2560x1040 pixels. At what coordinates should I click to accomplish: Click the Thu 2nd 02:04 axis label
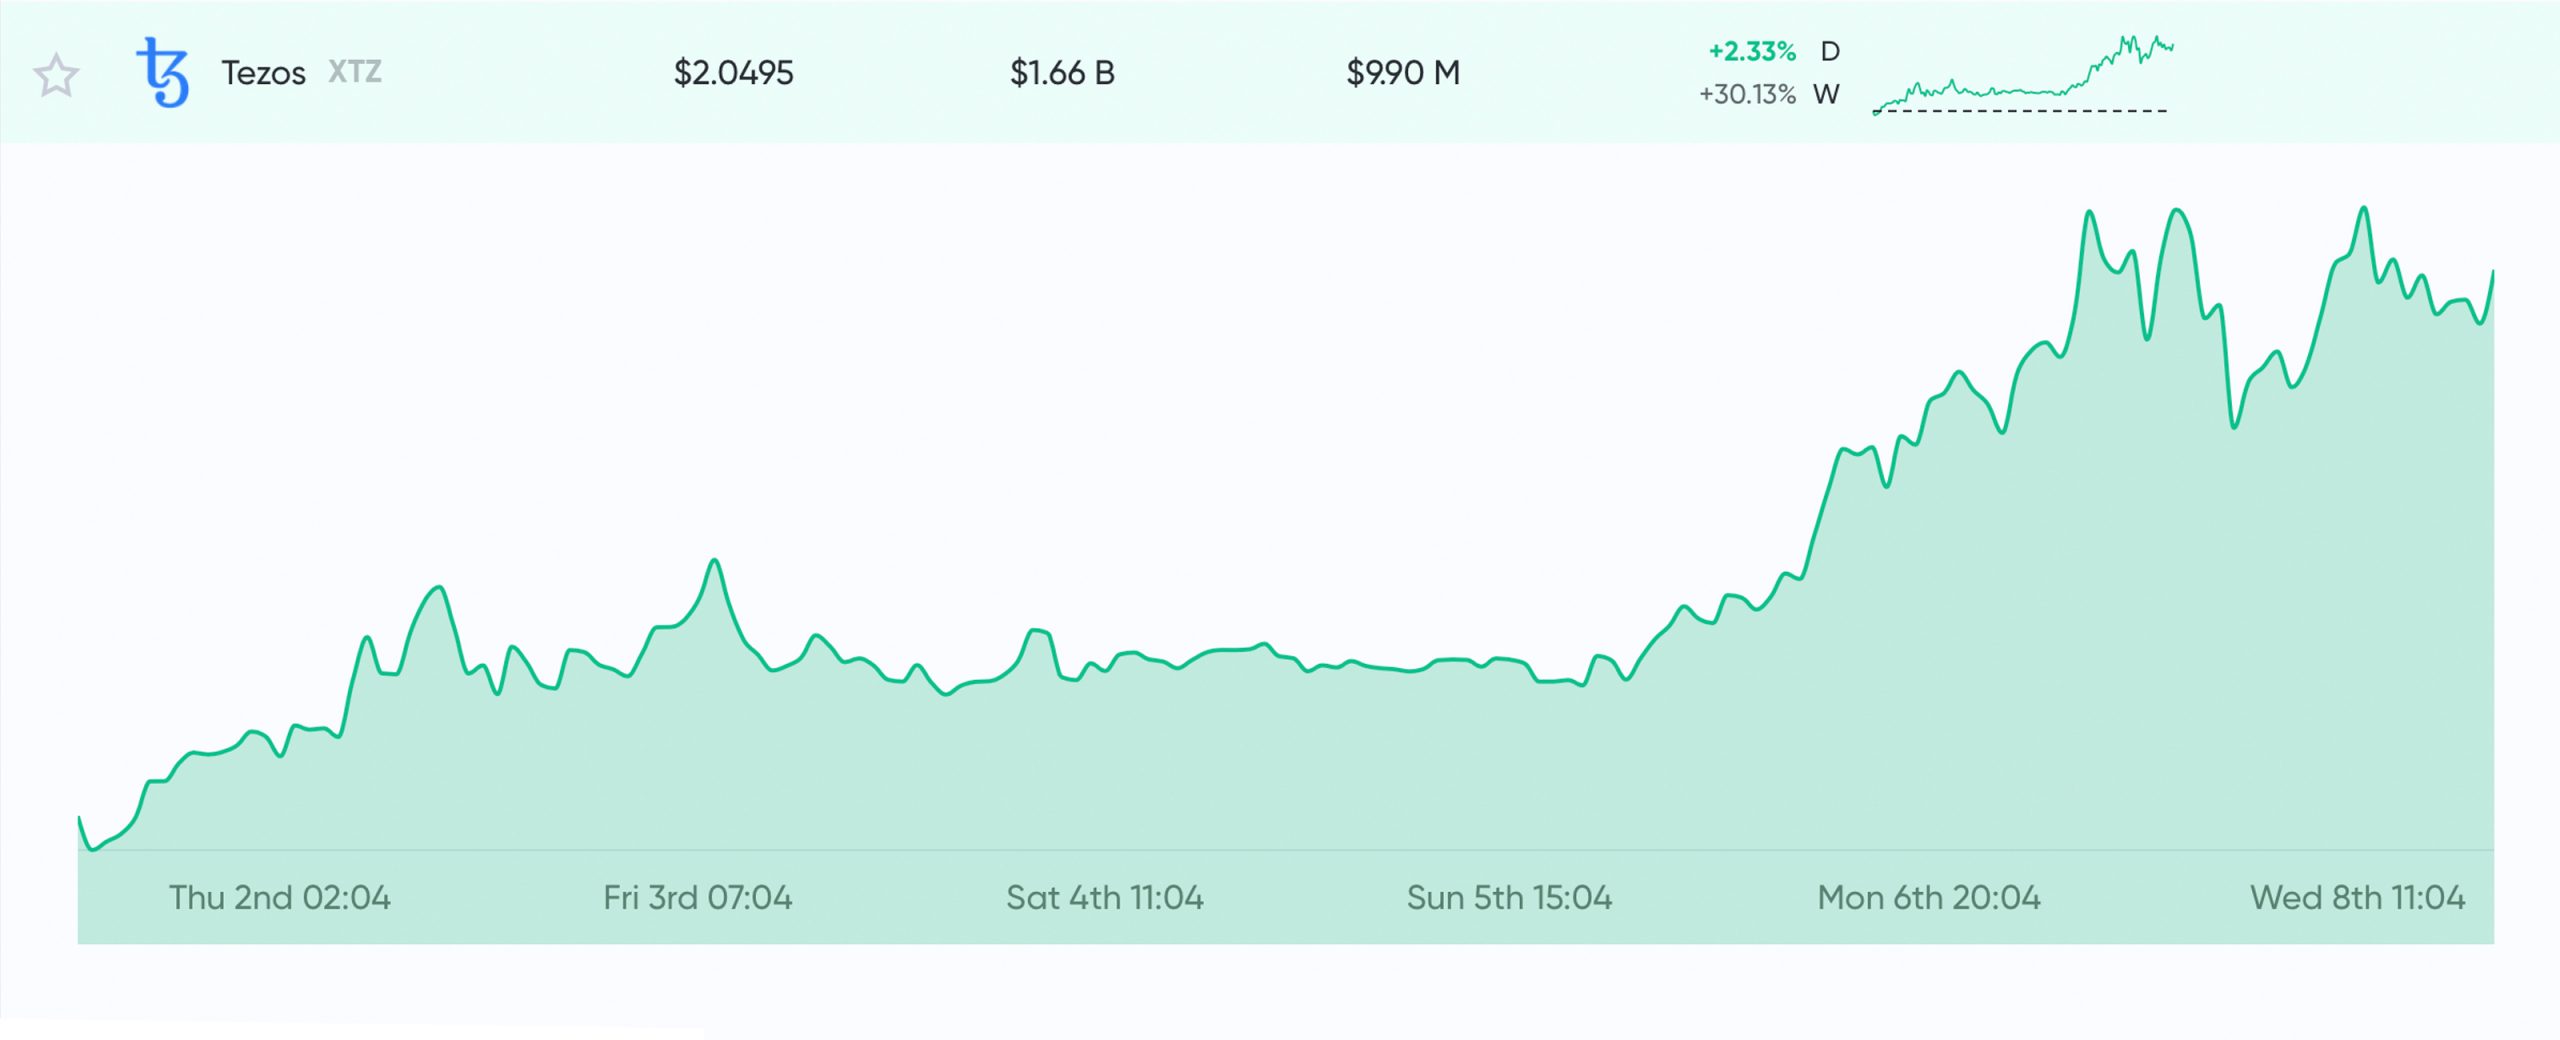pyautogui.click(x=280, y=898)
